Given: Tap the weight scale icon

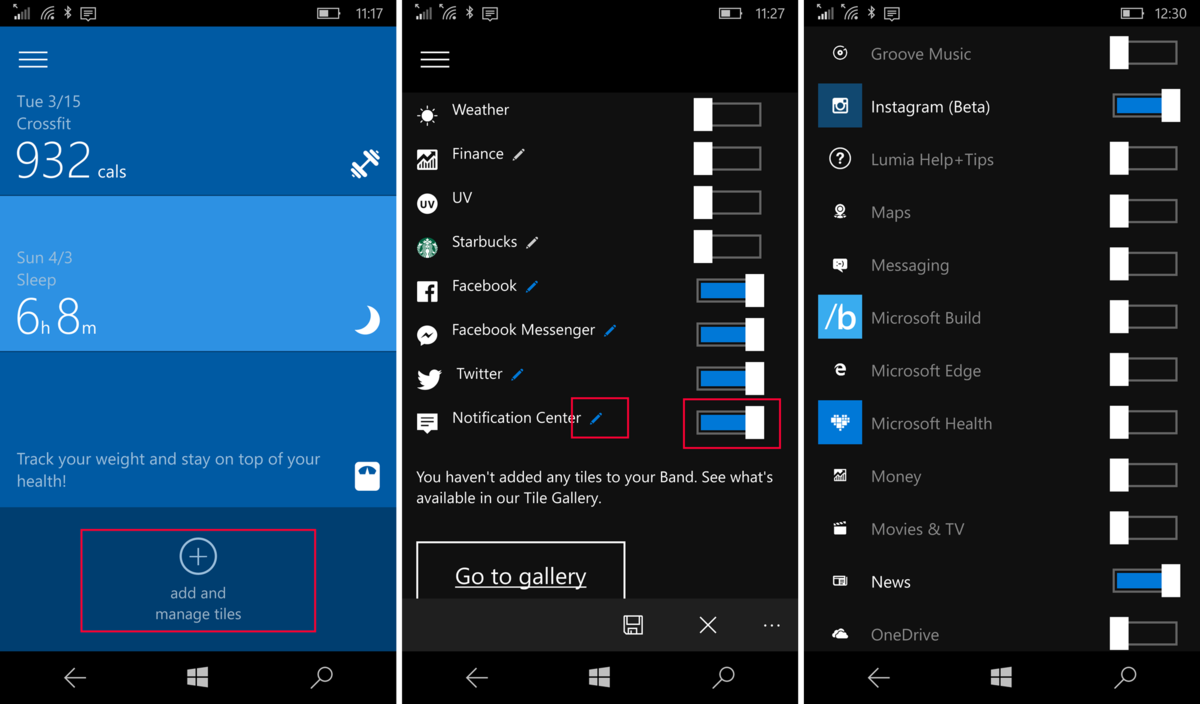Looking at the screenshot, I should tap(367, 475).
